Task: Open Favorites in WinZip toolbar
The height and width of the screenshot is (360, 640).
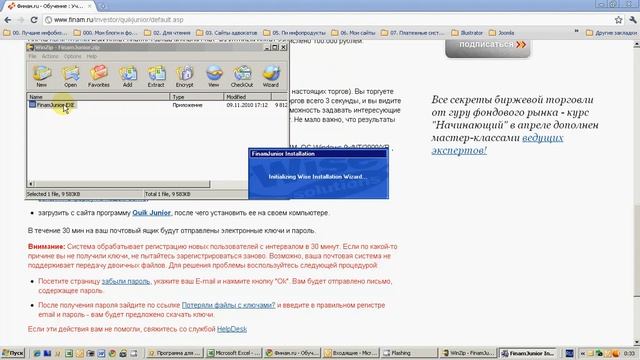Action: tap(99, 76)
